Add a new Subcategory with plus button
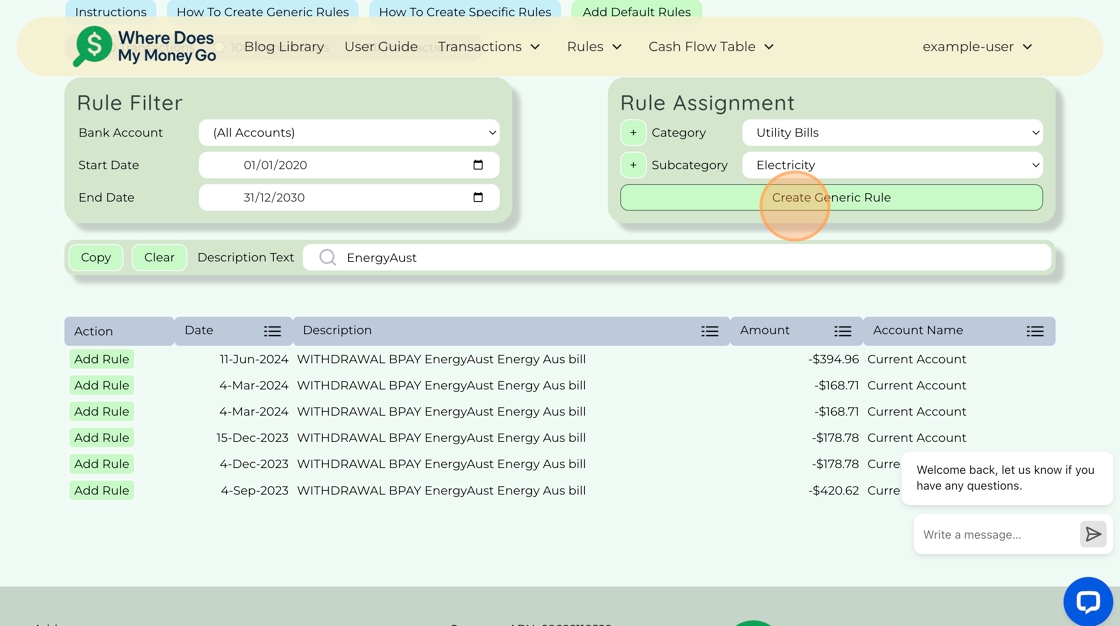The height and width of the screenshot is (626, 1120). 633,165
